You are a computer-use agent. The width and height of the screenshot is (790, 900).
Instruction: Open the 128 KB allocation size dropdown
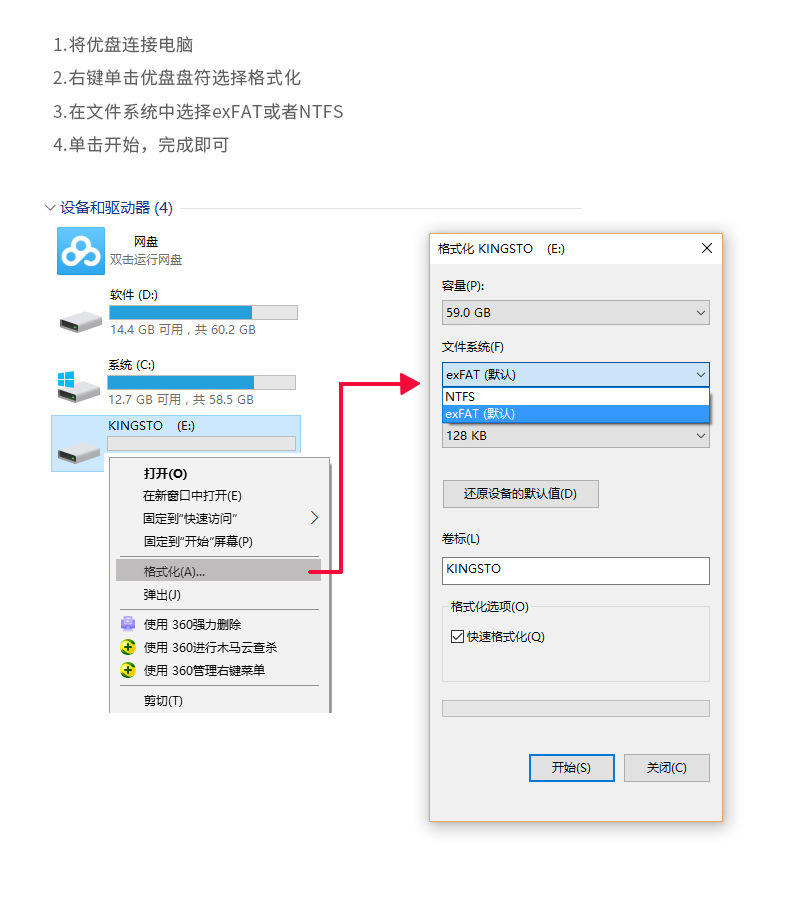[576, 436]
